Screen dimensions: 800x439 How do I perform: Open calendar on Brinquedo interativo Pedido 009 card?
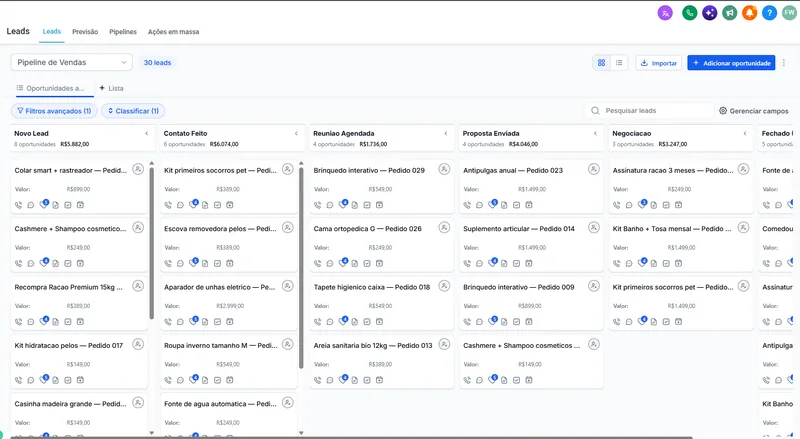coord(529,322)
